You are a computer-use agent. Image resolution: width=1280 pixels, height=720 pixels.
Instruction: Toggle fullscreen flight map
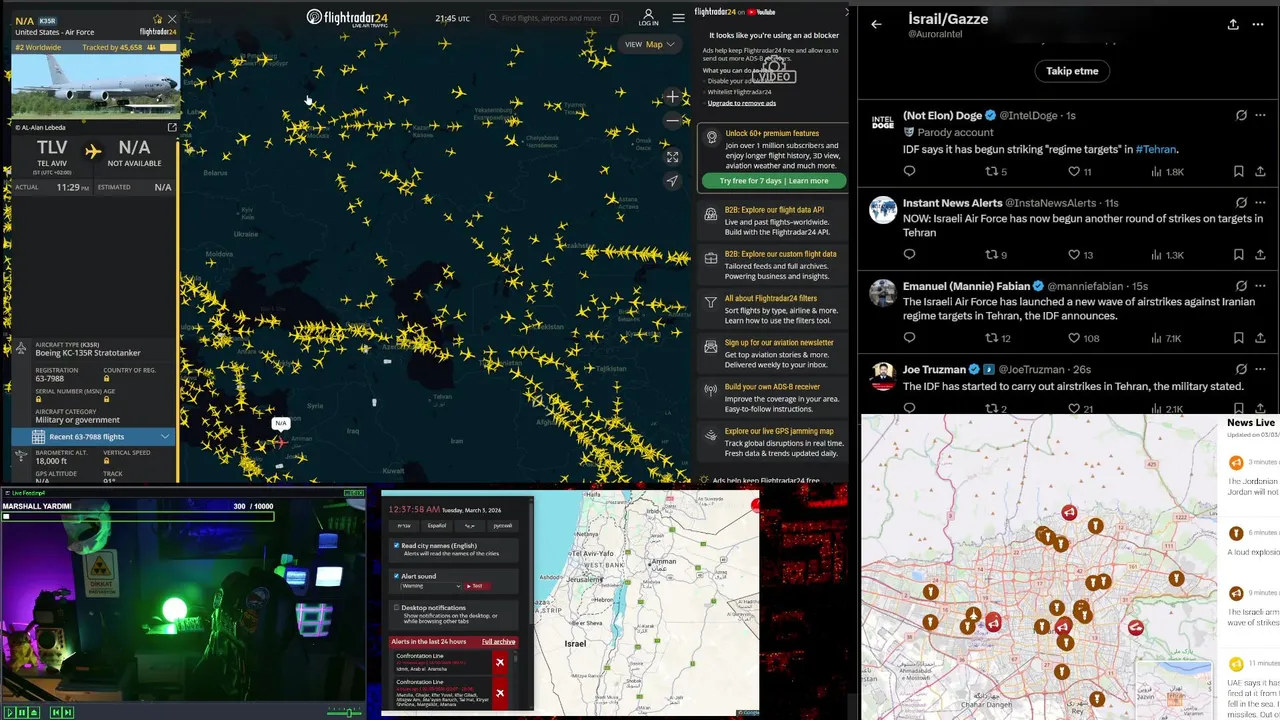coord(673,157)
